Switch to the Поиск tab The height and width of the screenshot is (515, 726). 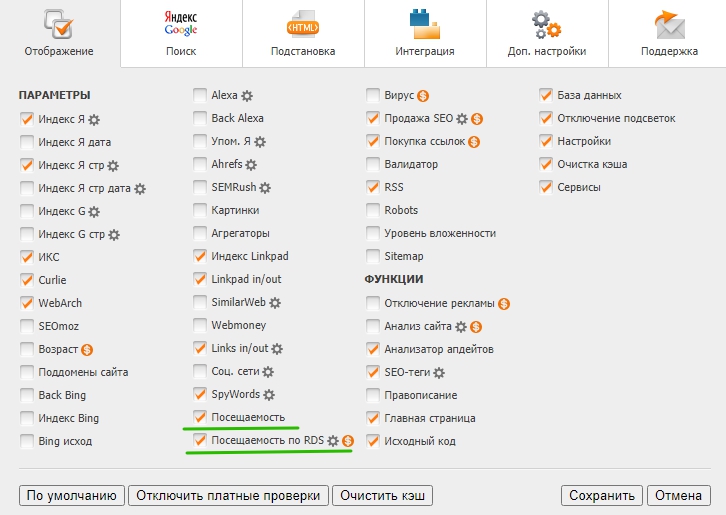(181, 33)
